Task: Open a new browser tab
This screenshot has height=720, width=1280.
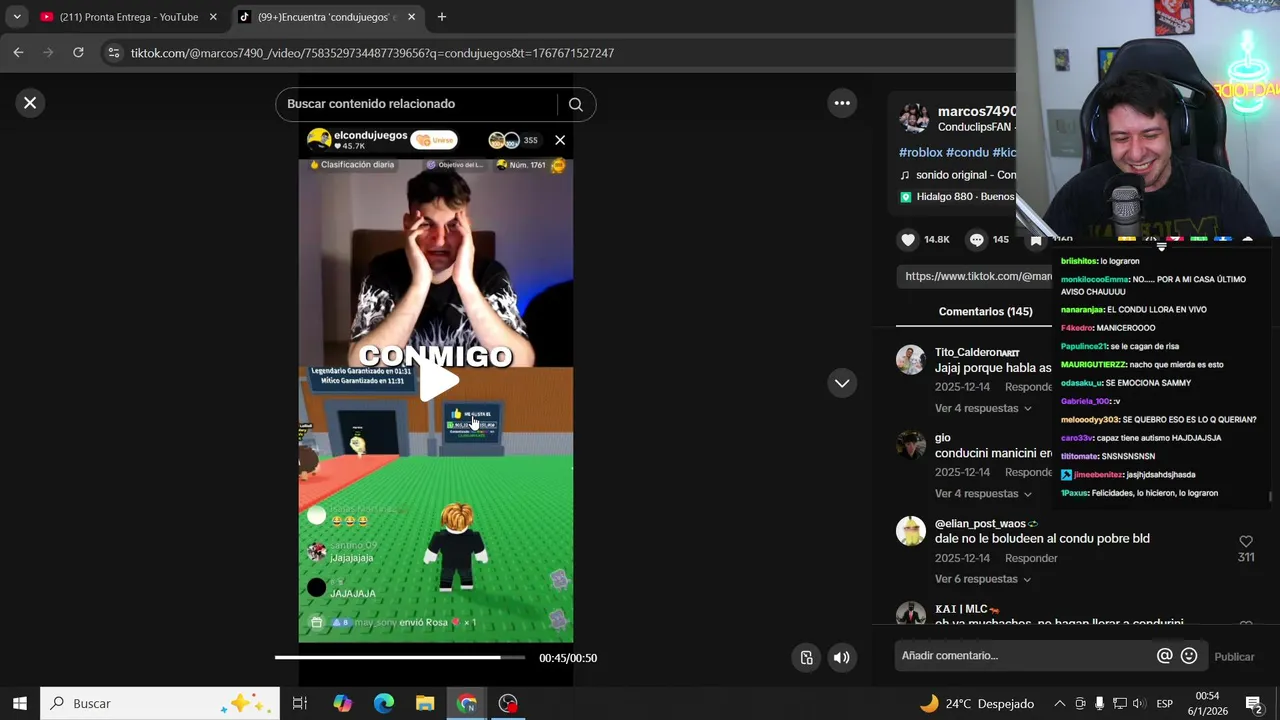Action: [442, 17]
